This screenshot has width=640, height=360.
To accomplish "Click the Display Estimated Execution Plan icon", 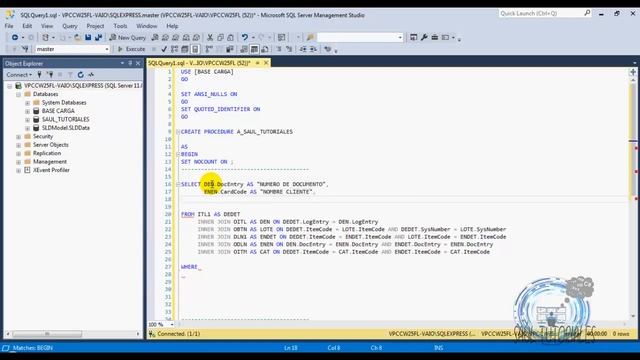I will (x=174, y=49).
